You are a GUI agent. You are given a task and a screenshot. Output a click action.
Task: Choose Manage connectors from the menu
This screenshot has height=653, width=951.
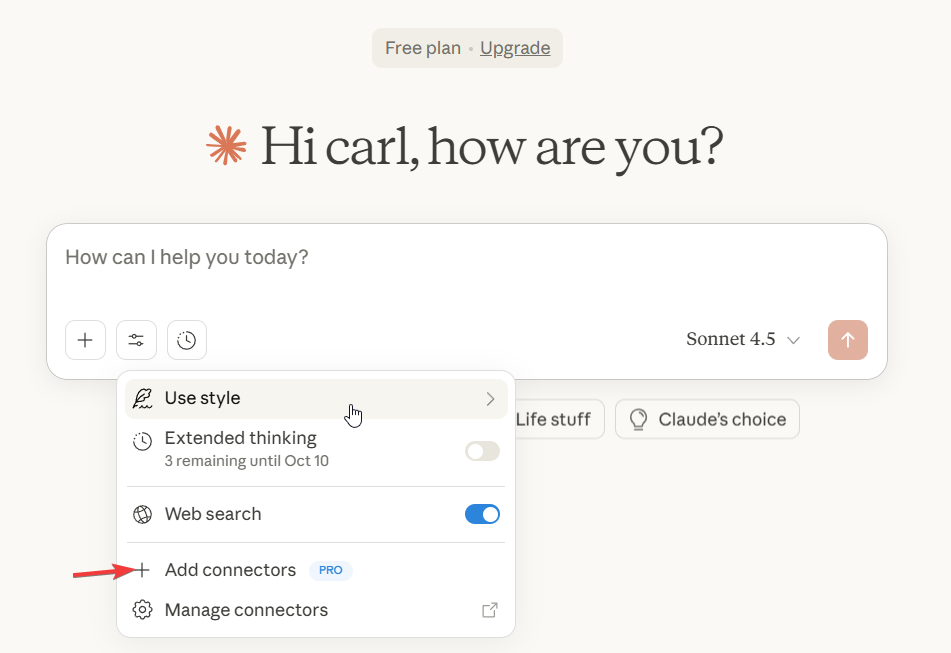(x=246, y=610)
